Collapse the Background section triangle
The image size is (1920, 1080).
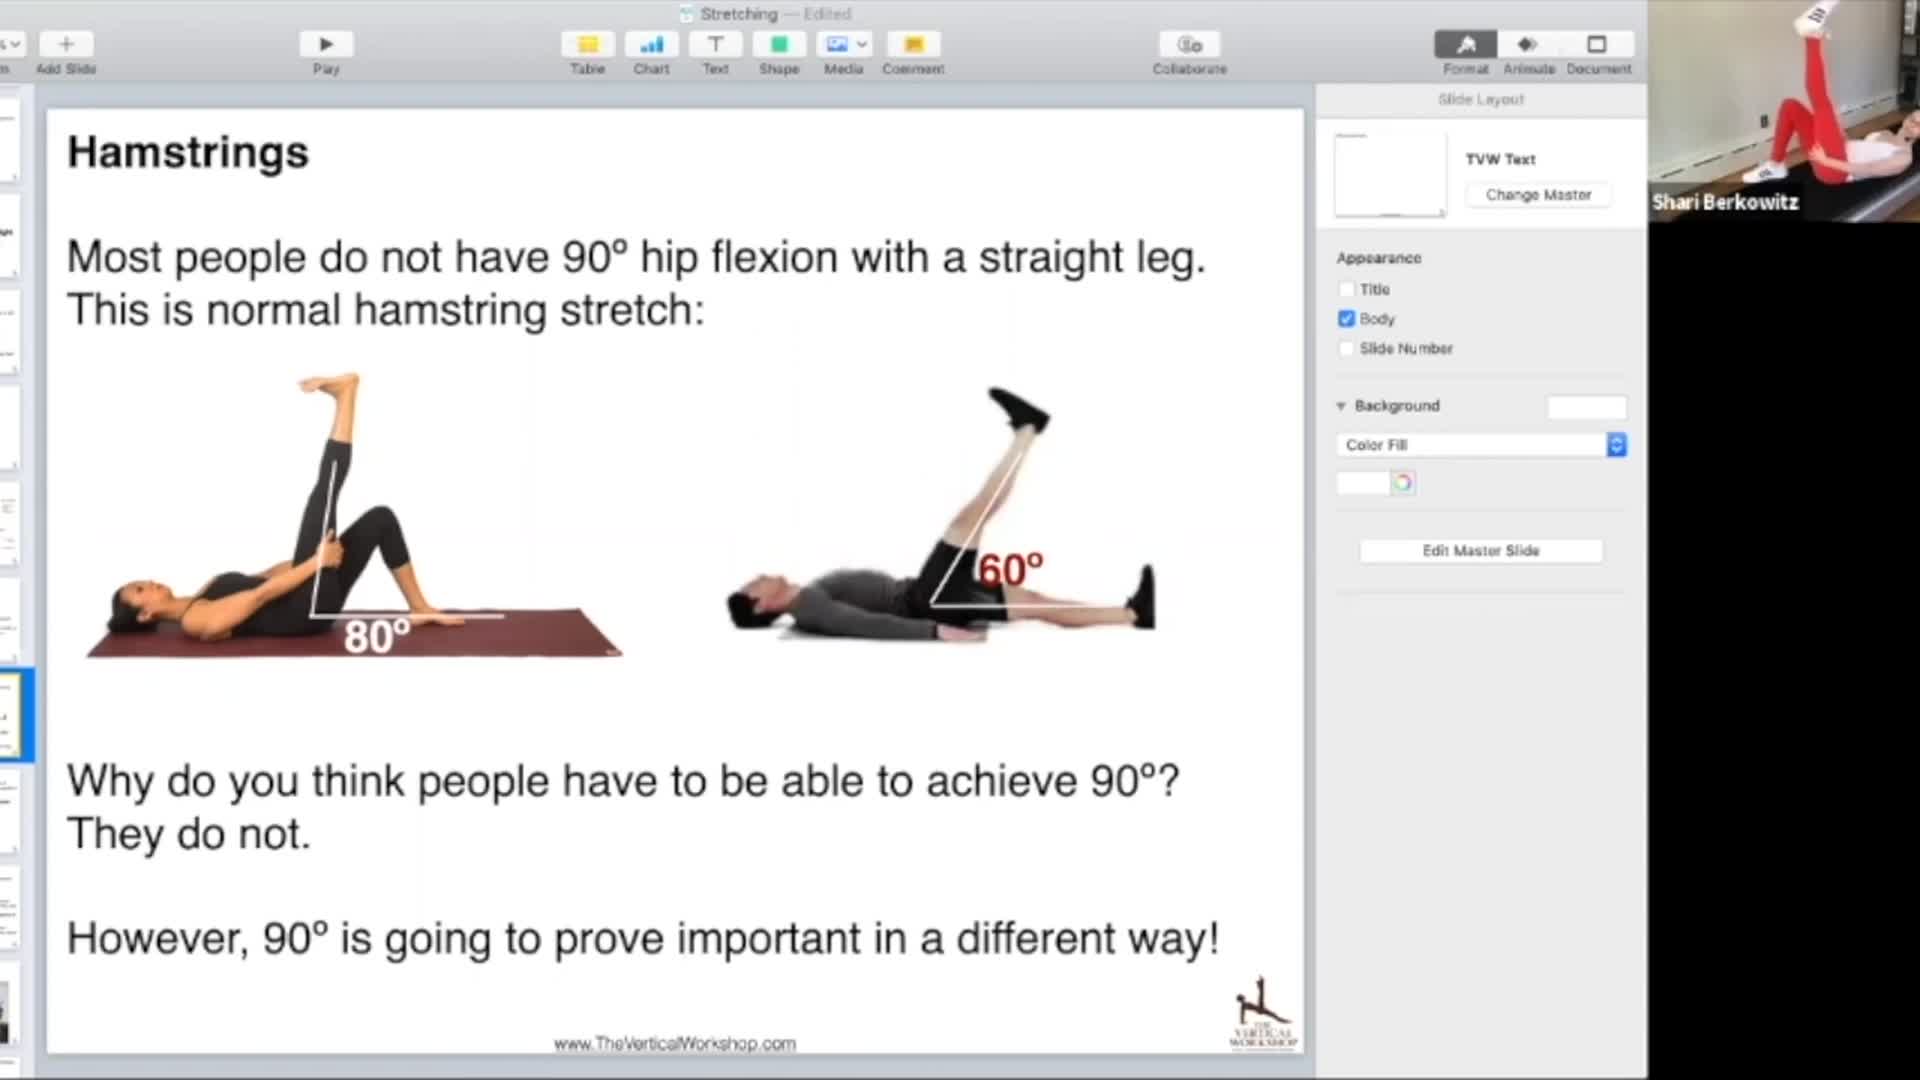coord(1341,406)
